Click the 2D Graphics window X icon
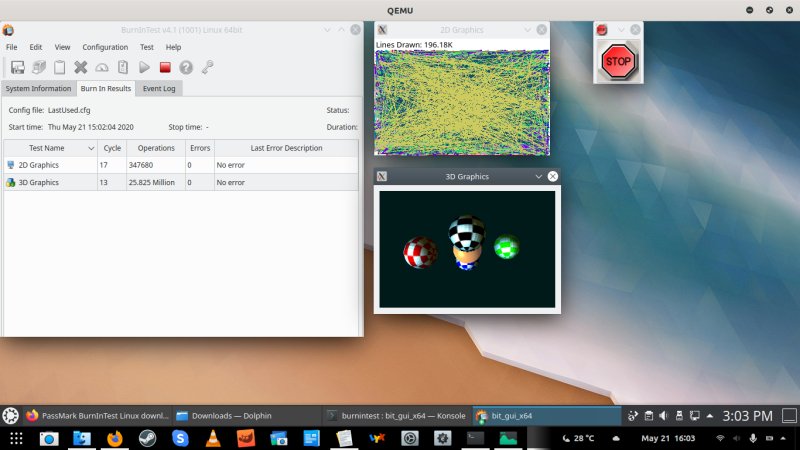The image size is (800, 450). click(x=382, y=30)
